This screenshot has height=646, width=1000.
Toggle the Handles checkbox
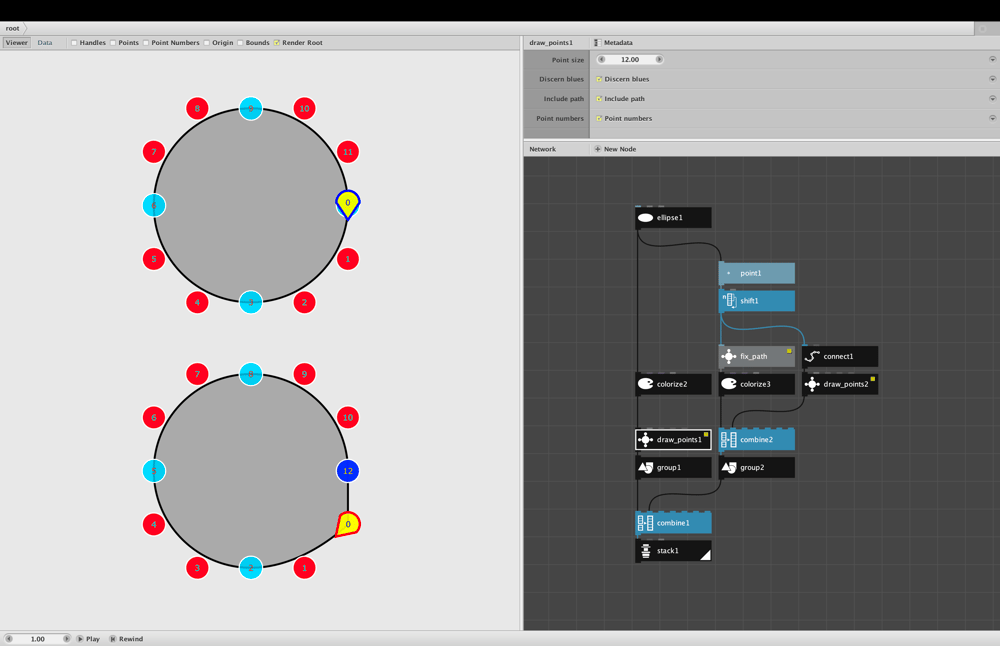74,43
